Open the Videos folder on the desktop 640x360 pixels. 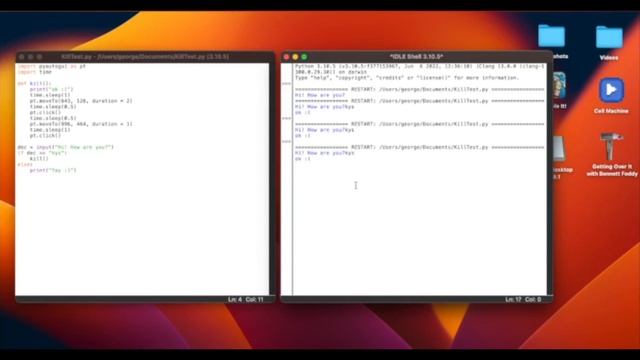609,38
